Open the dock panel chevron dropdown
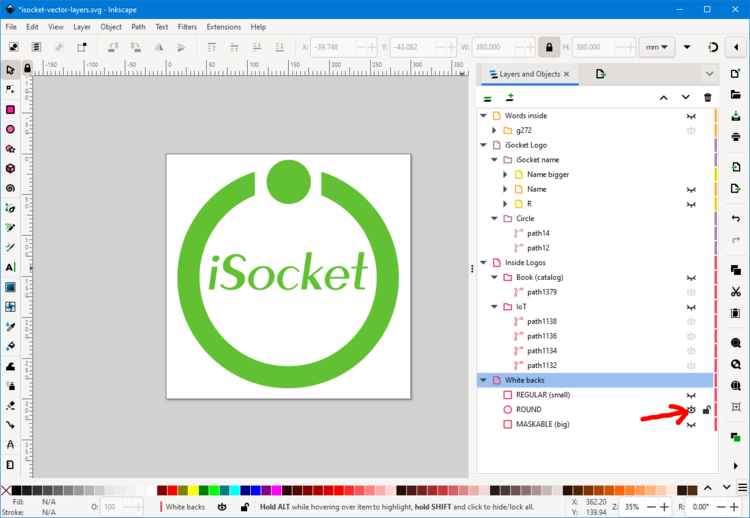The width and height of the screenshot is (750, 518). coord(709,74)
